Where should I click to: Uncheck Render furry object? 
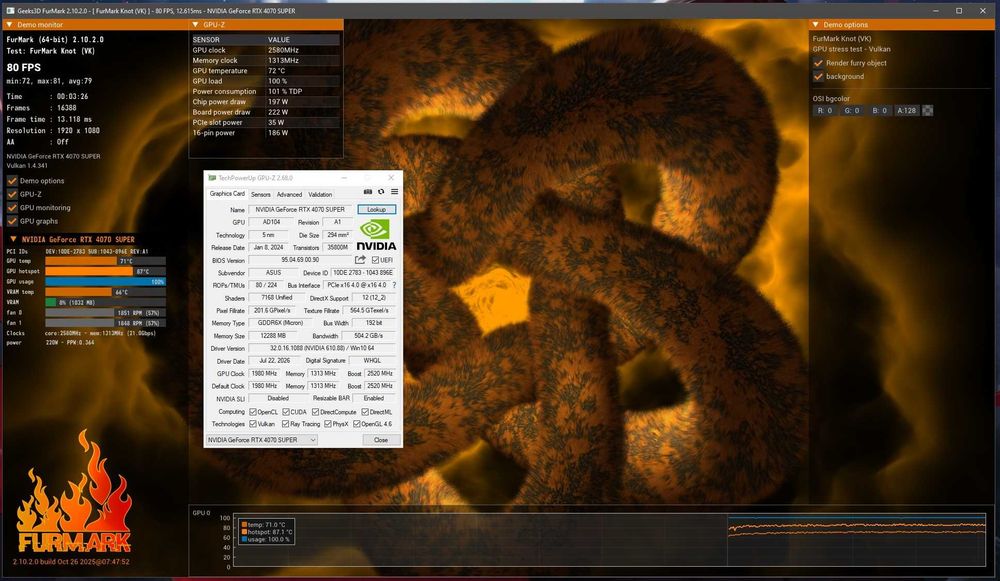pos(818,63)
